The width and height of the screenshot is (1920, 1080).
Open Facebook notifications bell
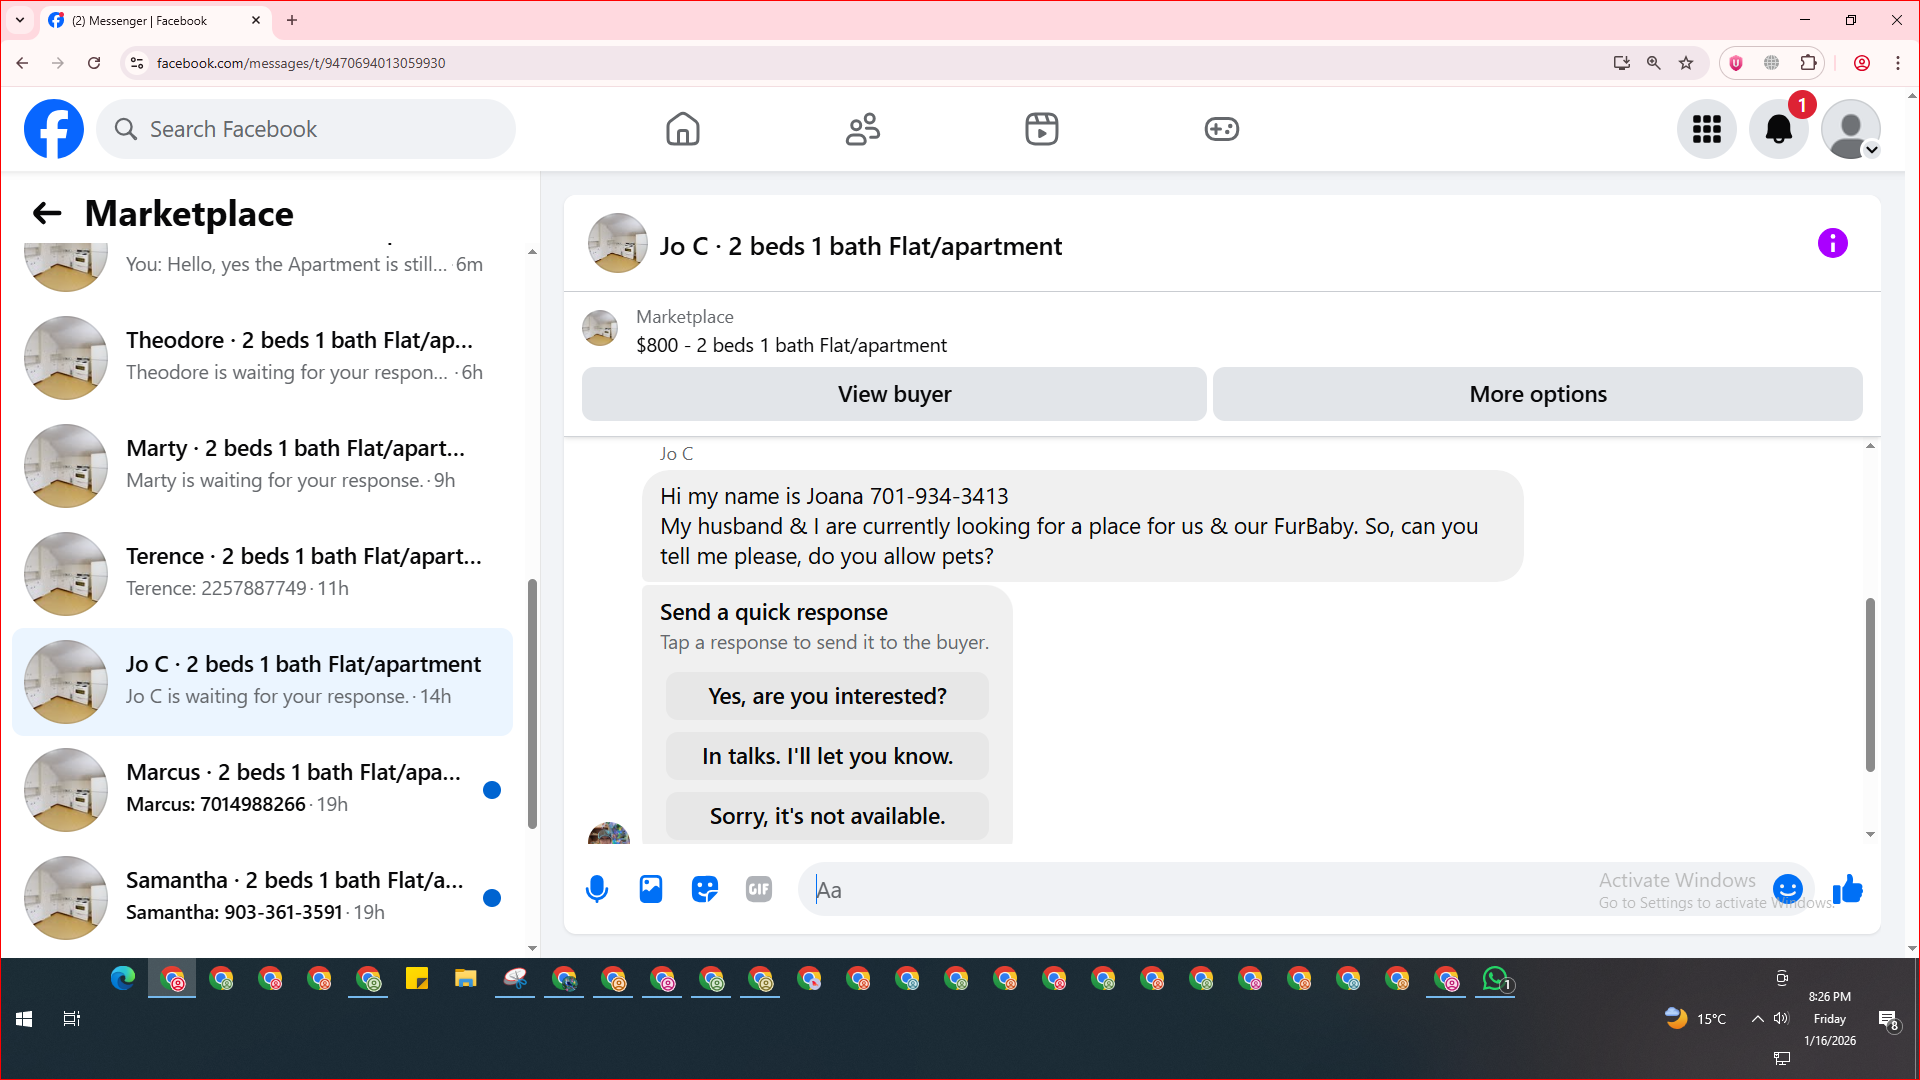[x=1778, y=129]
